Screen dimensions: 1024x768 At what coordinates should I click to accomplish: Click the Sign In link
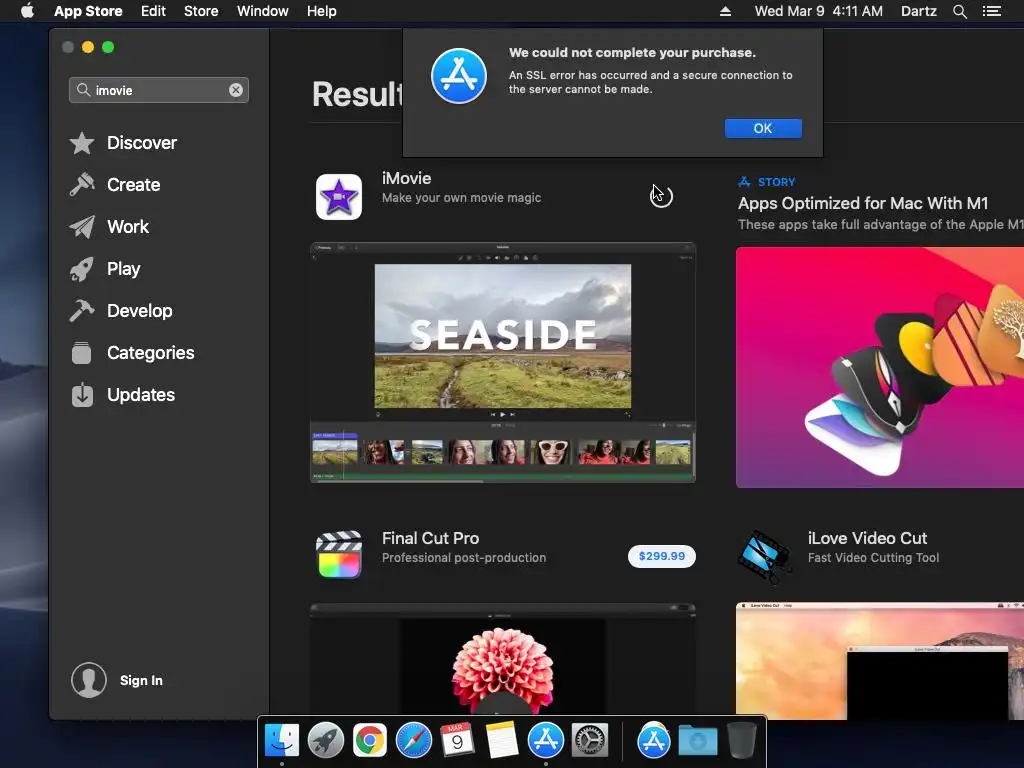coord(141,680)
